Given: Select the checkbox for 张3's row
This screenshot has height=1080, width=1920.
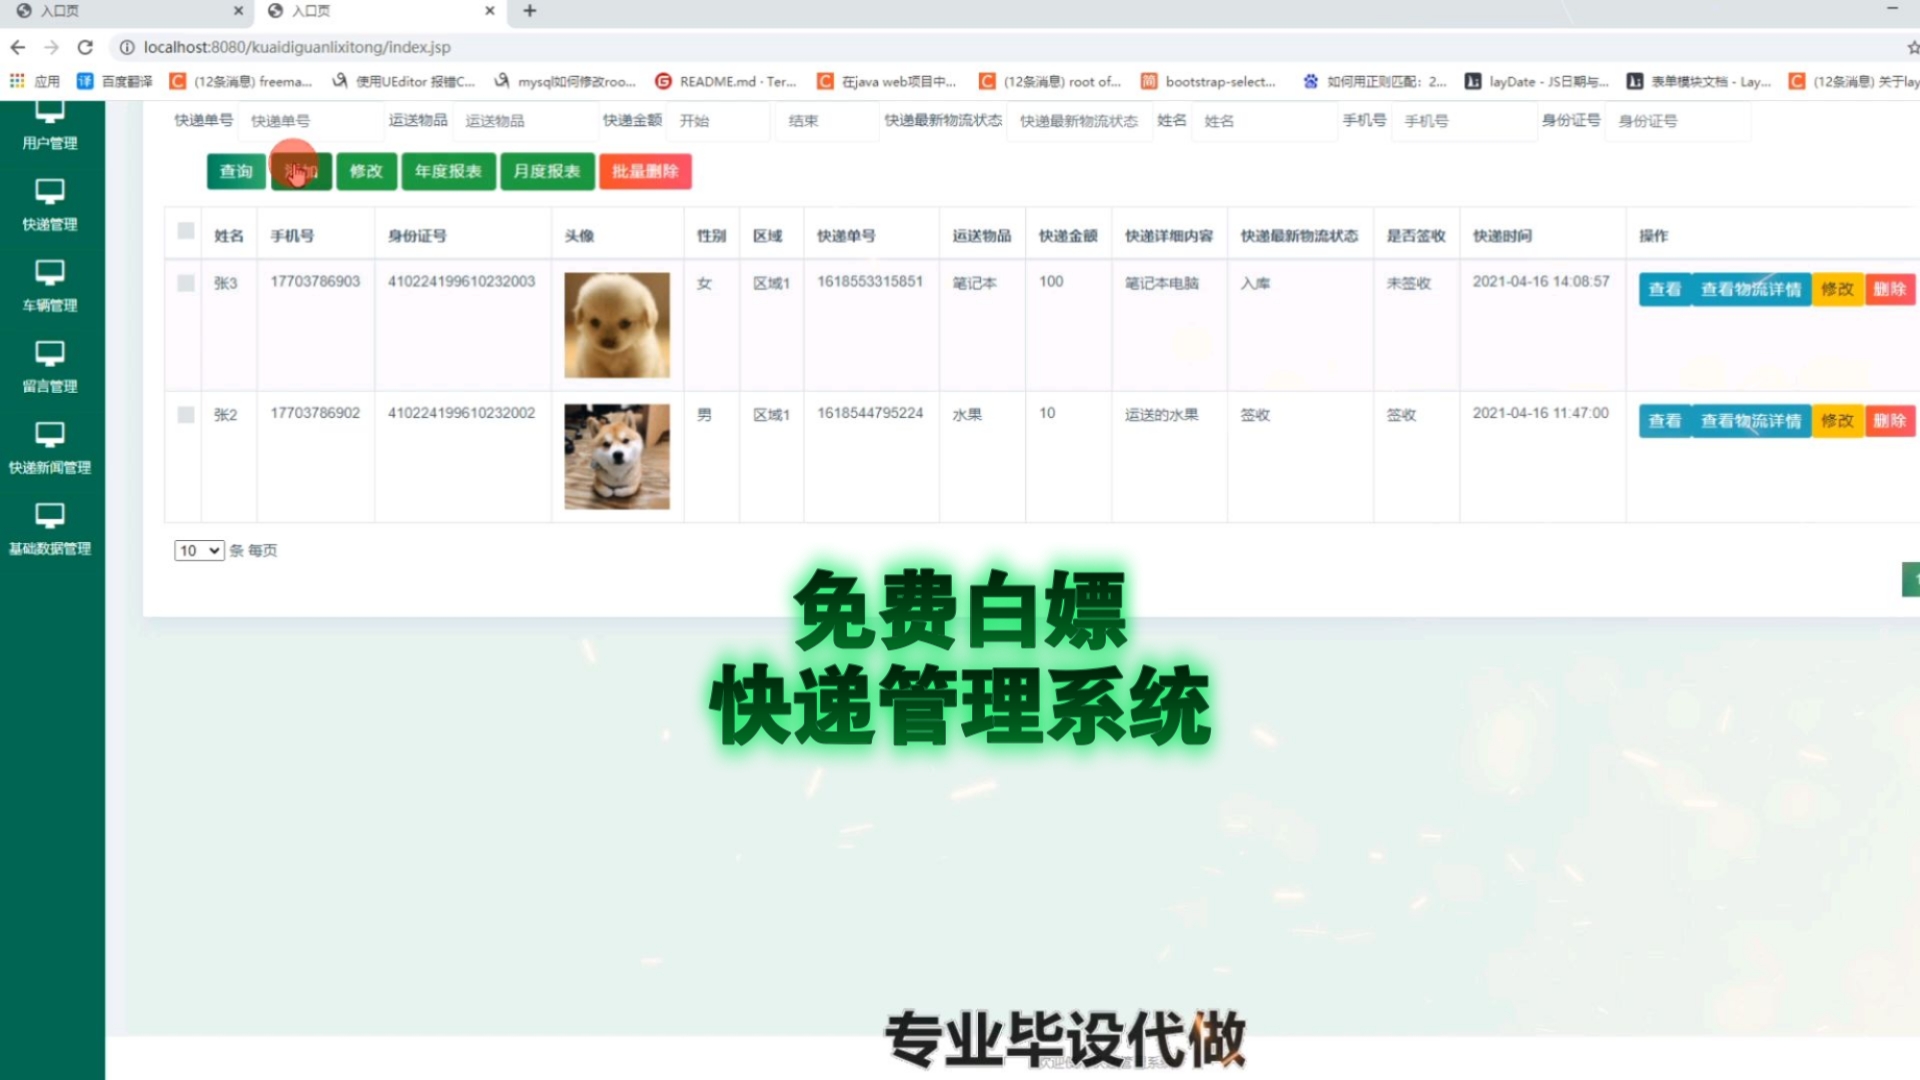Looking at the screenshot, I should [x=185, y=283].
